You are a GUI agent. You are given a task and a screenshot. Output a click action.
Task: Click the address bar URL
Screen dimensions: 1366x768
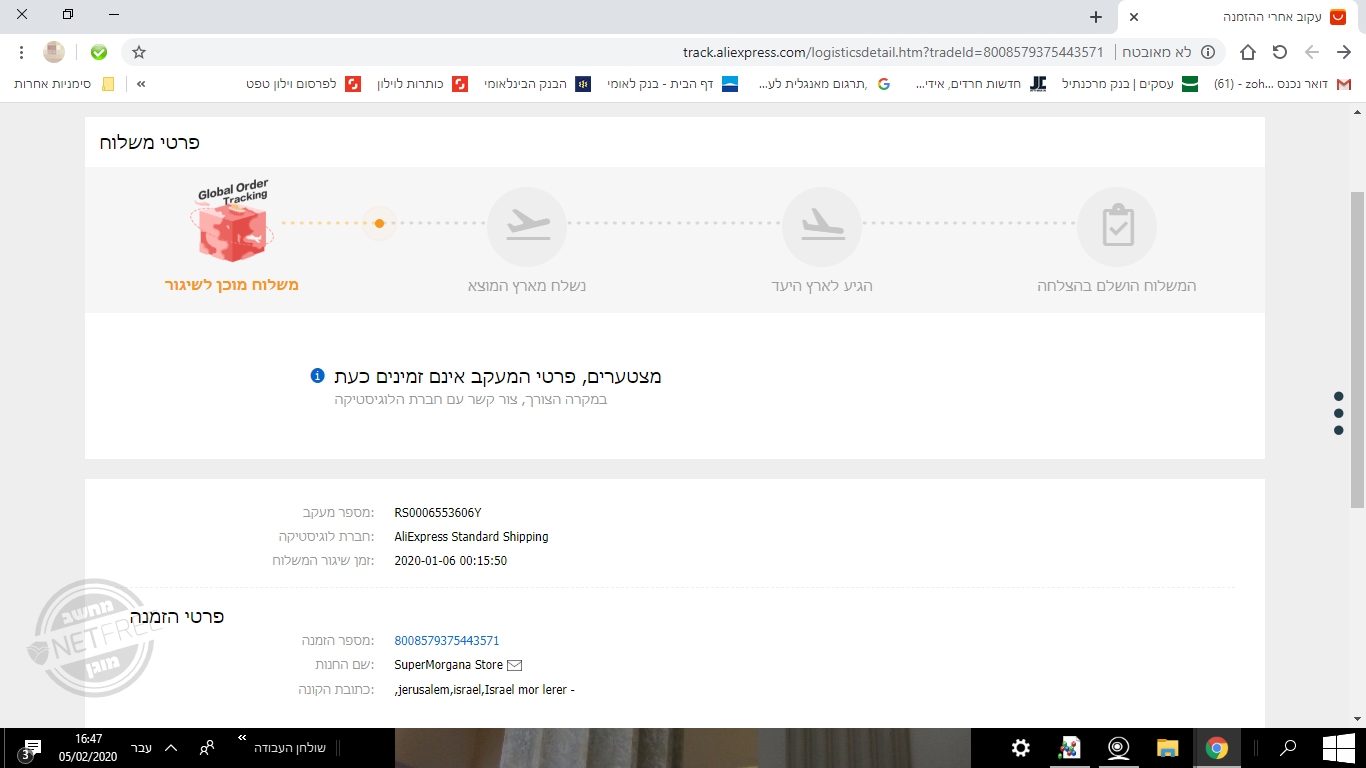pyautogui.click(x=893, y=52)
